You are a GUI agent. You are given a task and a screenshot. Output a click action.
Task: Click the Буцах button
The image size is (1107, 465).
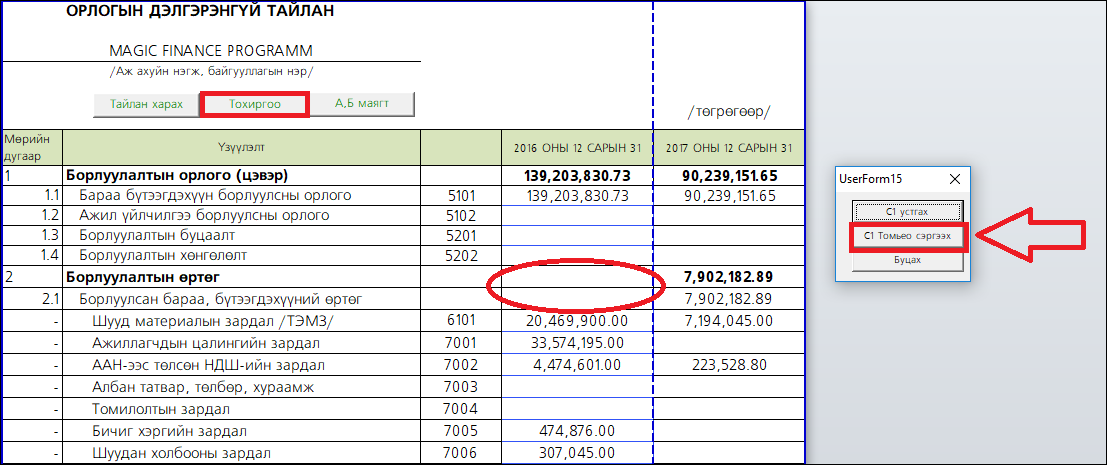907,259
